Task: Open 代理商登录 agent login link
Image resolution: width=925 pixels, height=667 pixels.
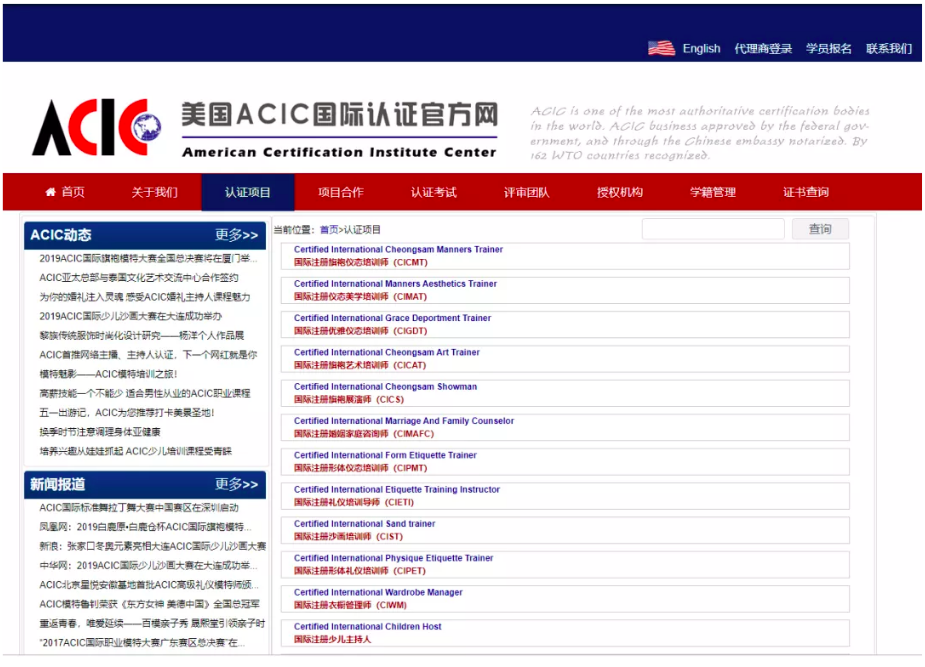Action: point(763,48)
